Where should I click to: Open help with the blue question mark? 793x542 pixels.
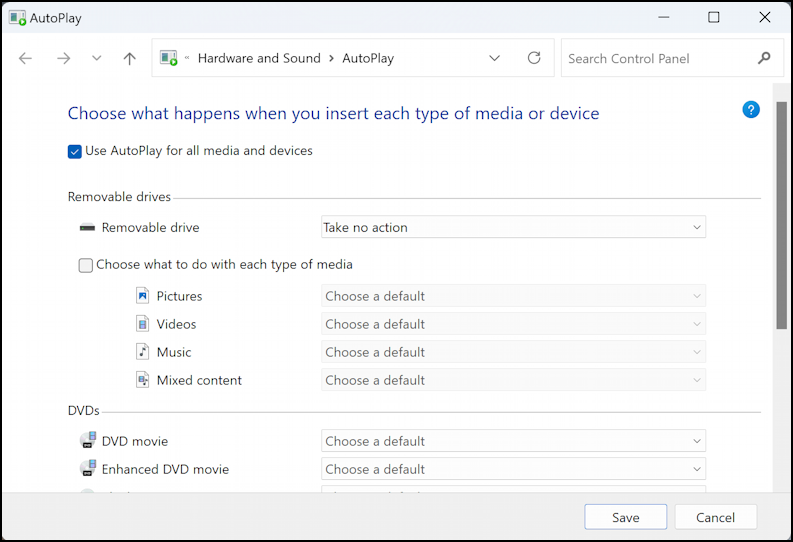[x=751, y=109]
